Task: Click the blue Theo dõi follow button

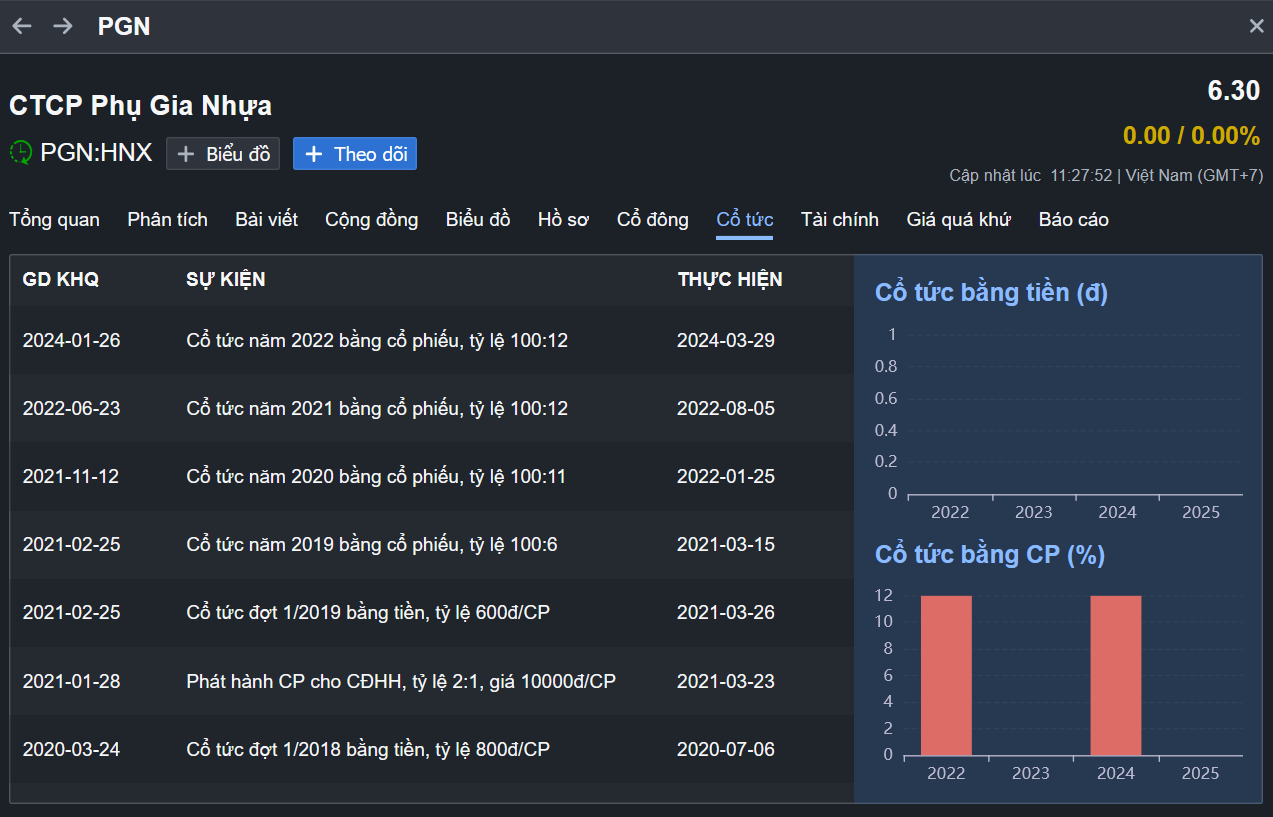Action: [355, 154]
